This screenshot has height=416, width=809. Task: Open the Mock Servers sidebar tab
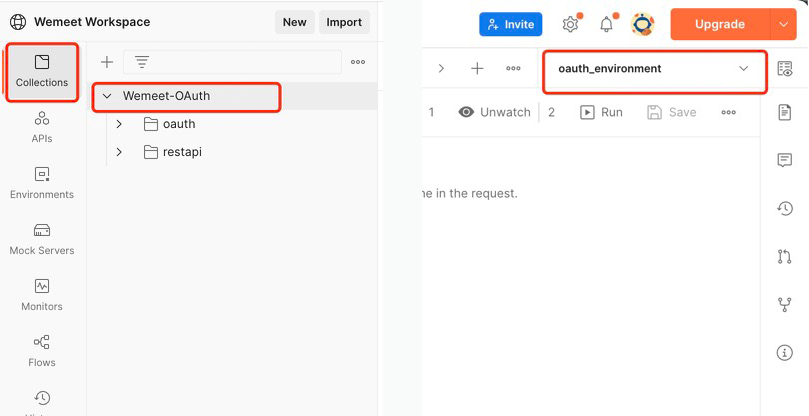(42, 239)
